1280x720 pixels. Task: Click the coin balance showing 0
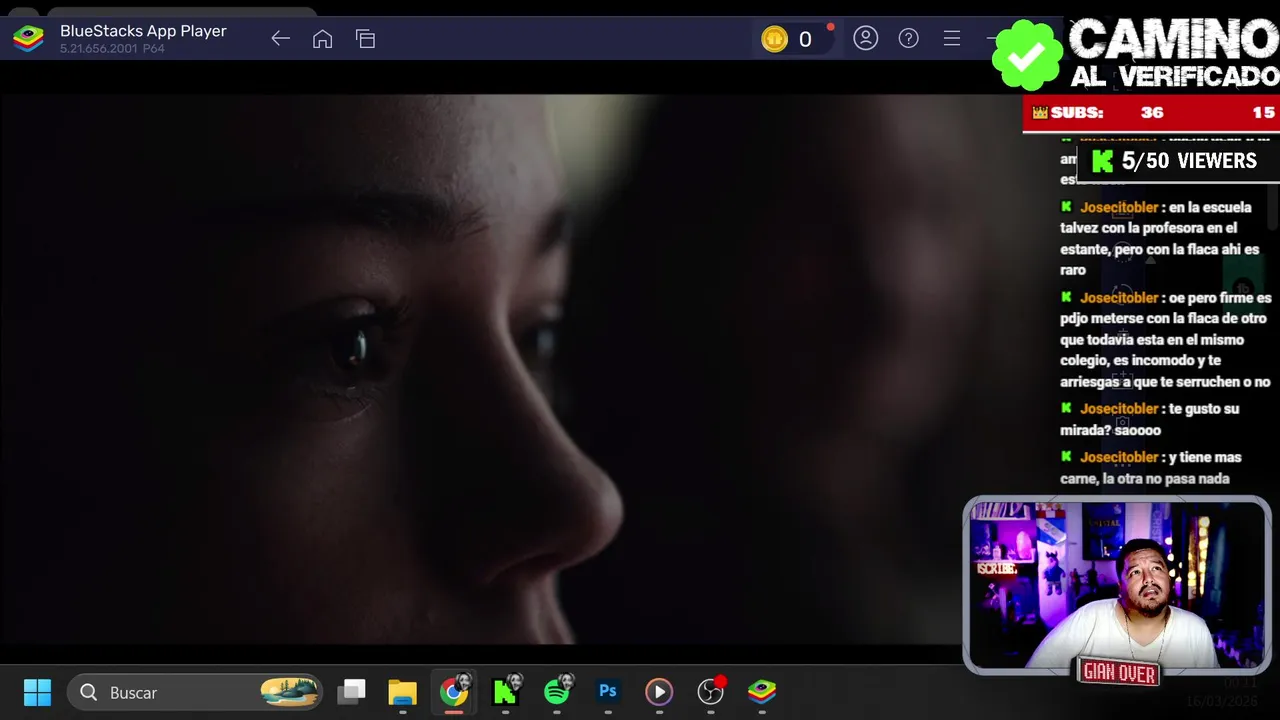click(x=805, y=39)
